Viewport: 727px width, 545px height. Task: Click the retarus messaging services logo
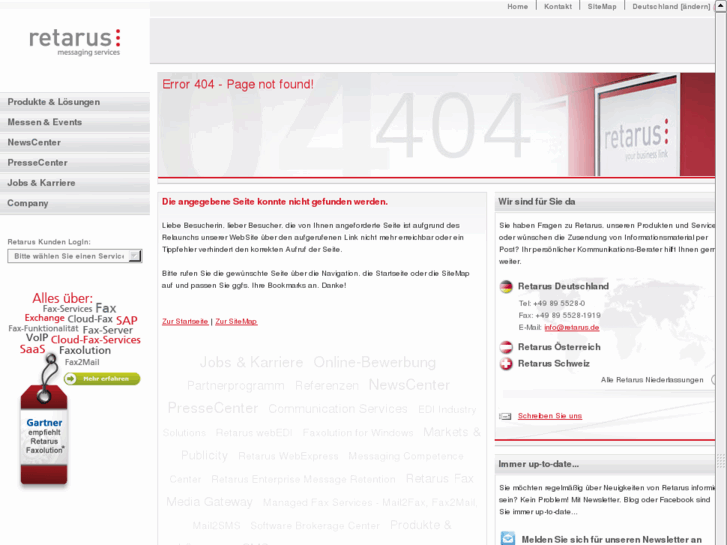[75, 42]
